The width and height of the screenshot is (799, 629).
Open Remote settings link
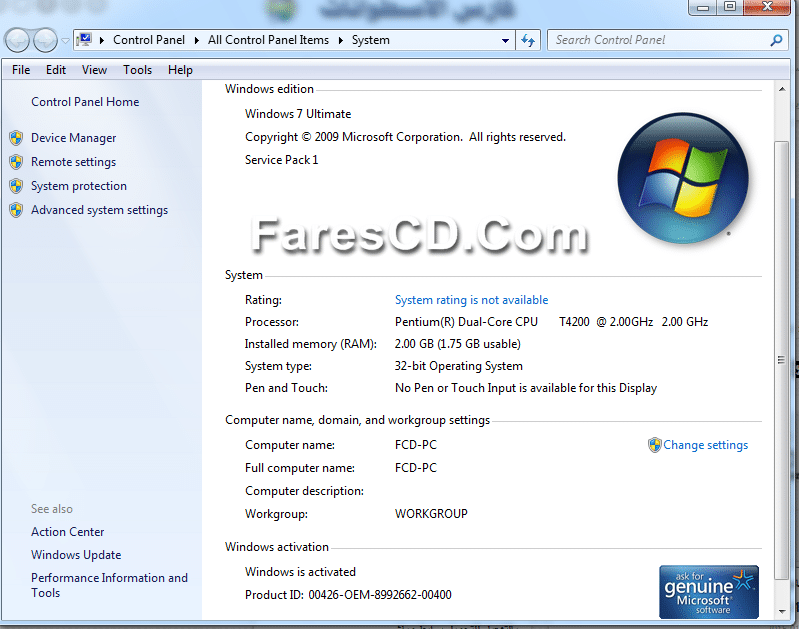[x=73, y=162]
